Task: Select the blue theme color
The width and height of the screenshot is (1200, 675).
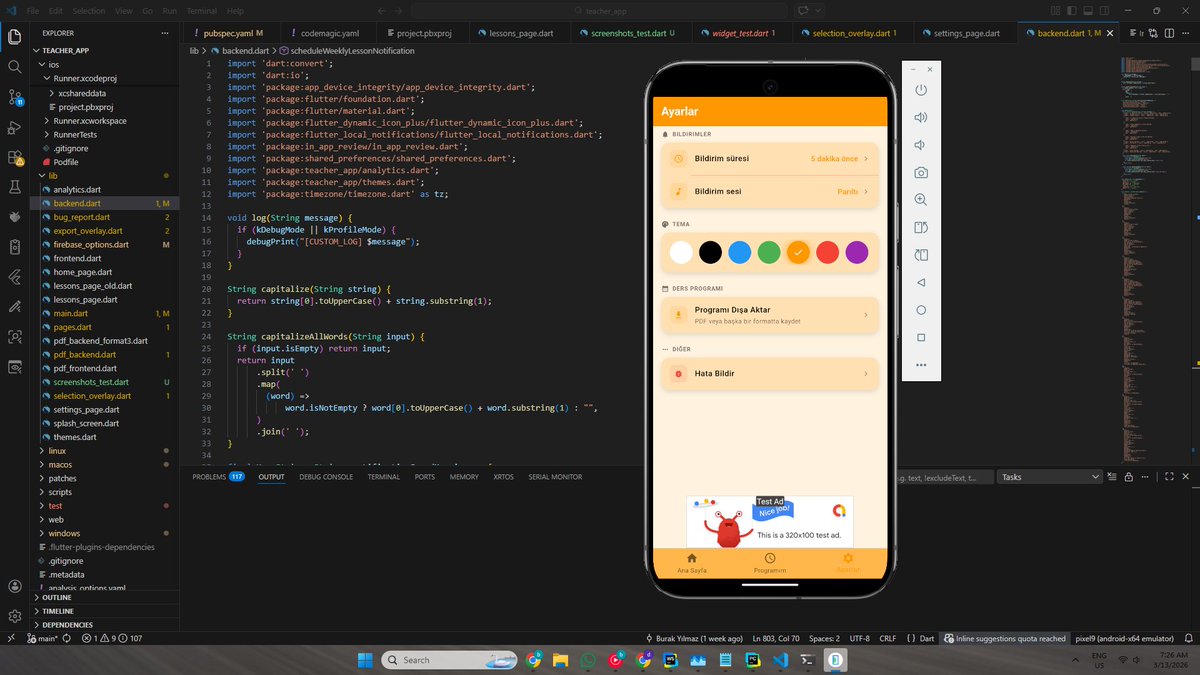Action: coord(739,253)
